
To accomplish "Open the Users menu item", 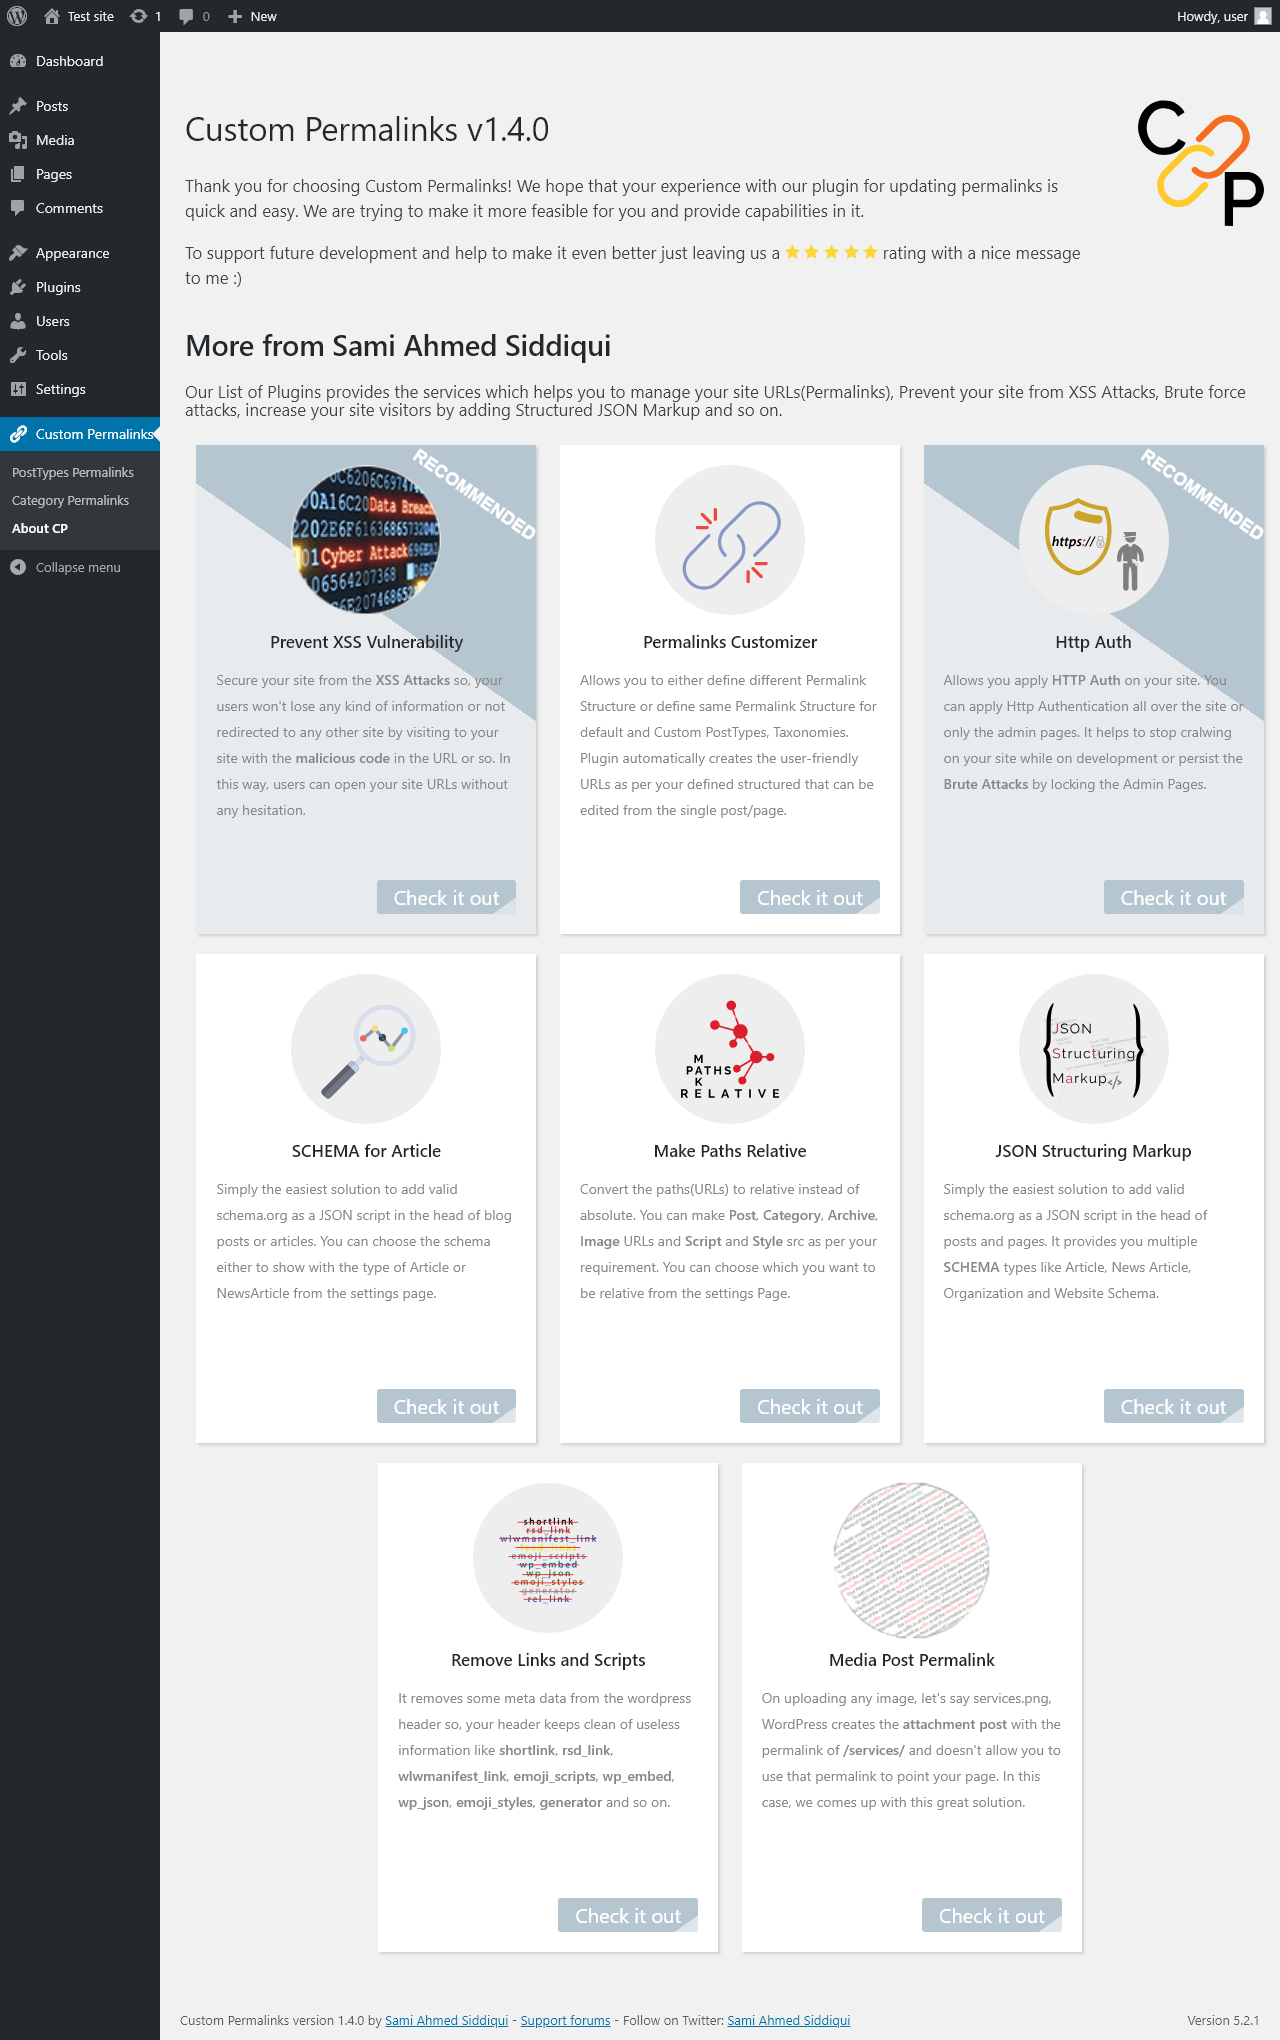I will point(80,321).
